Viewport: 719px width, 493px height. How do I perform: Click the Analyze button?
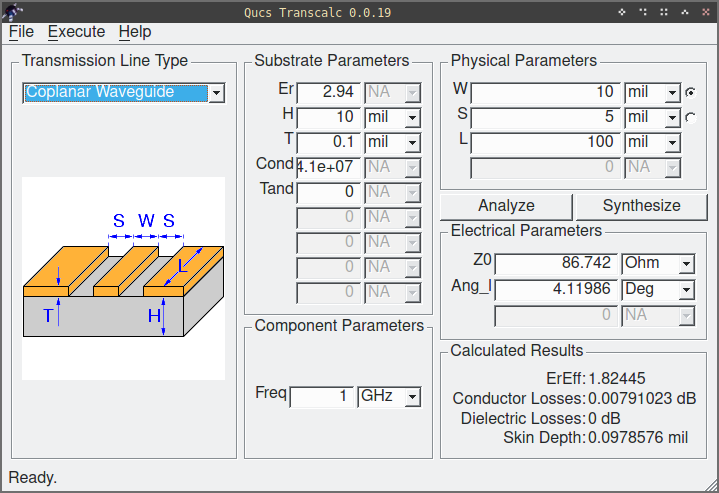[506, 206]
